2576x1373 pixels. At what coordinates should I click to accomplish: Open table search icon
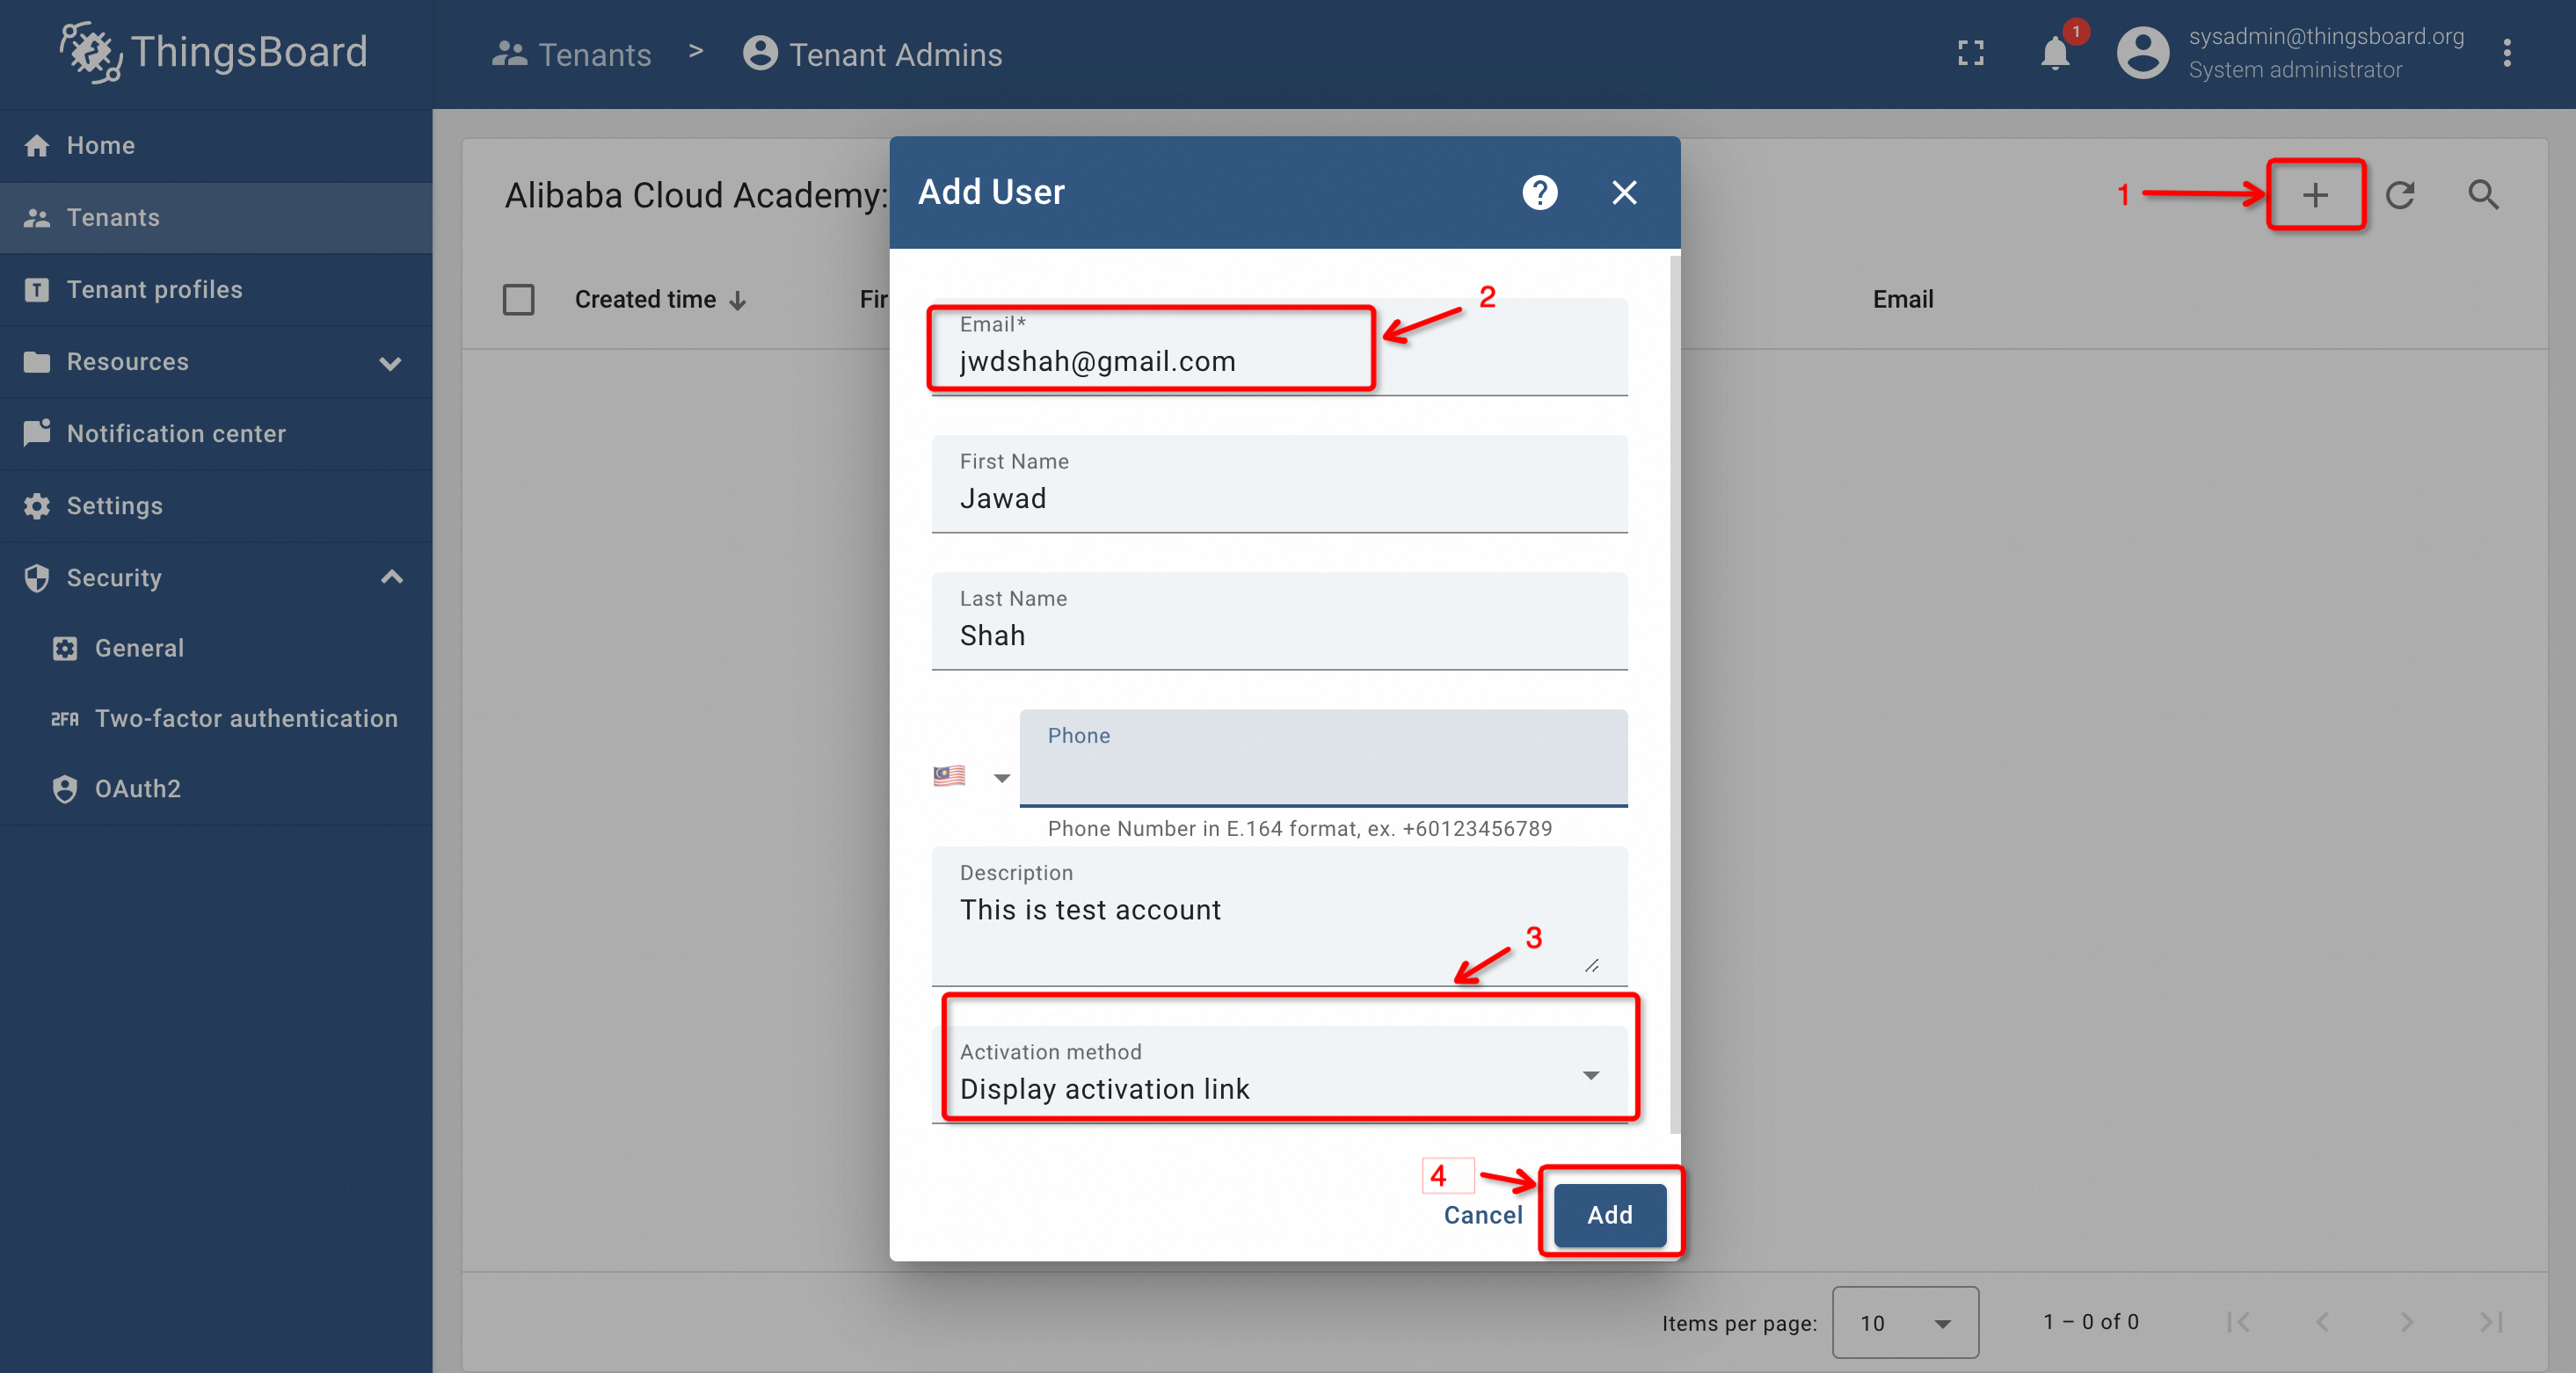click(x=2482, y=194)
